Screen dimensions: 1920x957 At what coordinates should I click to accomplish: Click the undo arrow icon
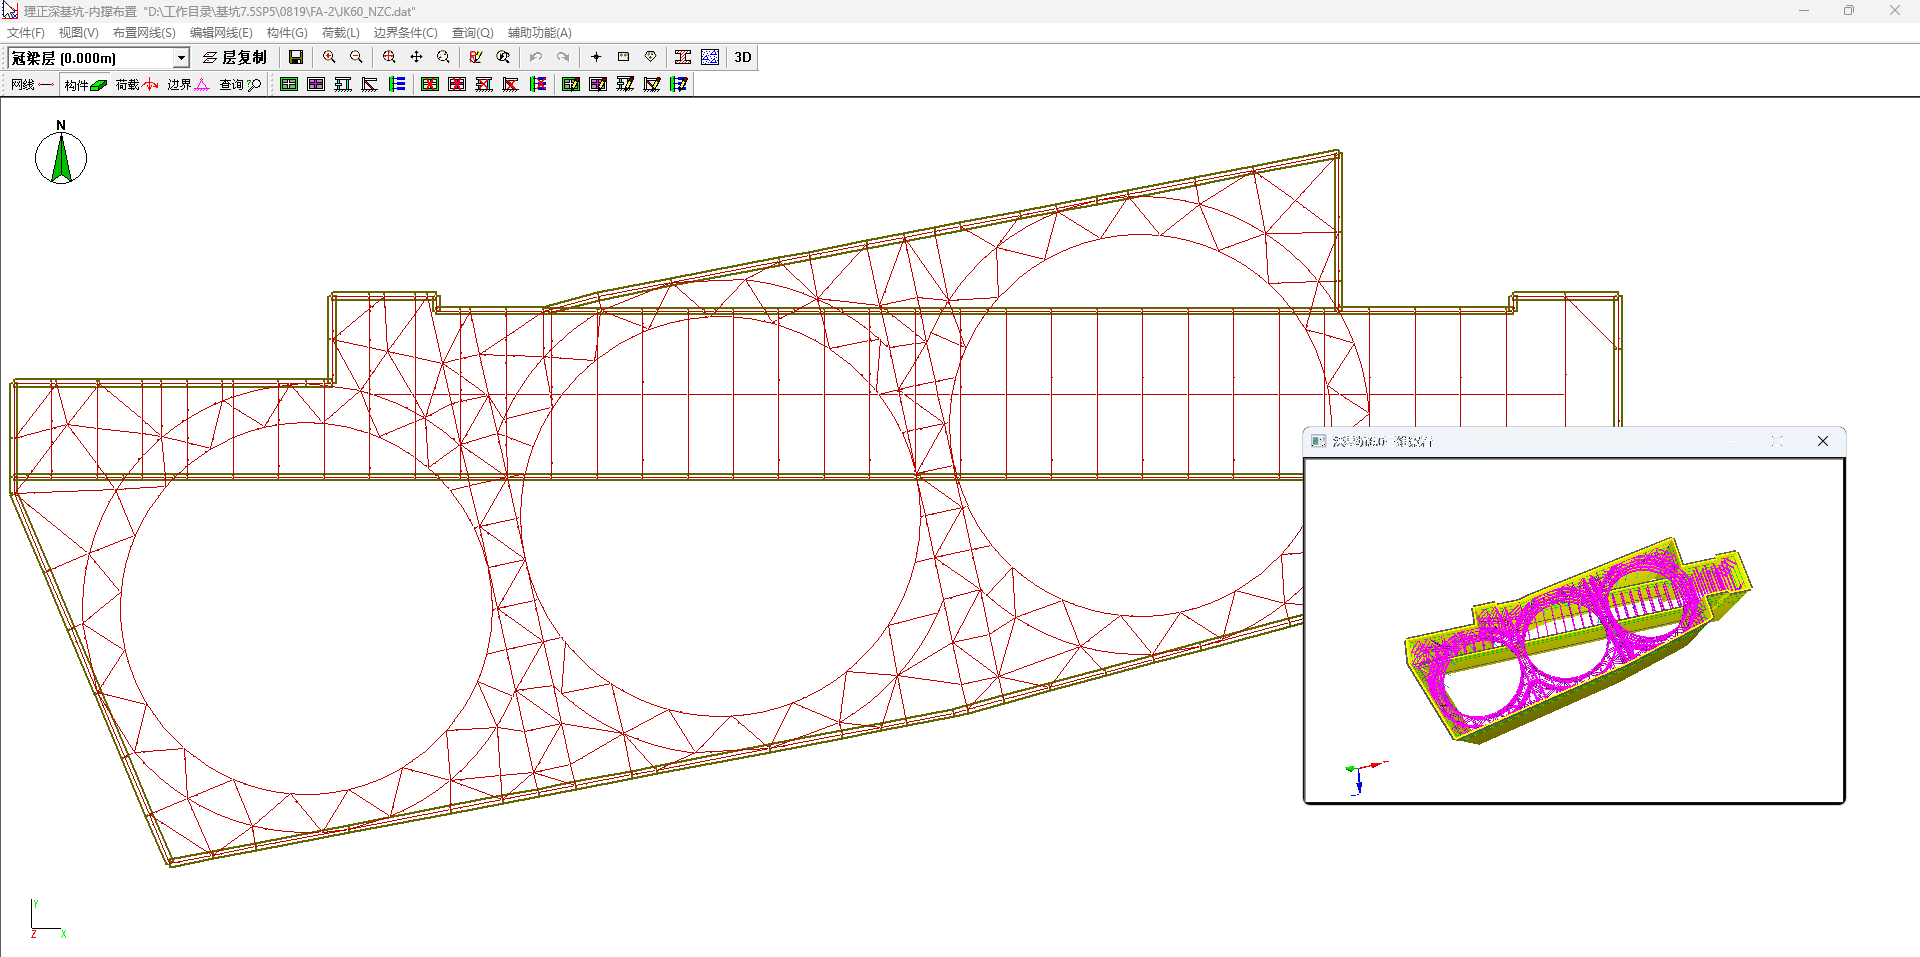tap(536, 57)
